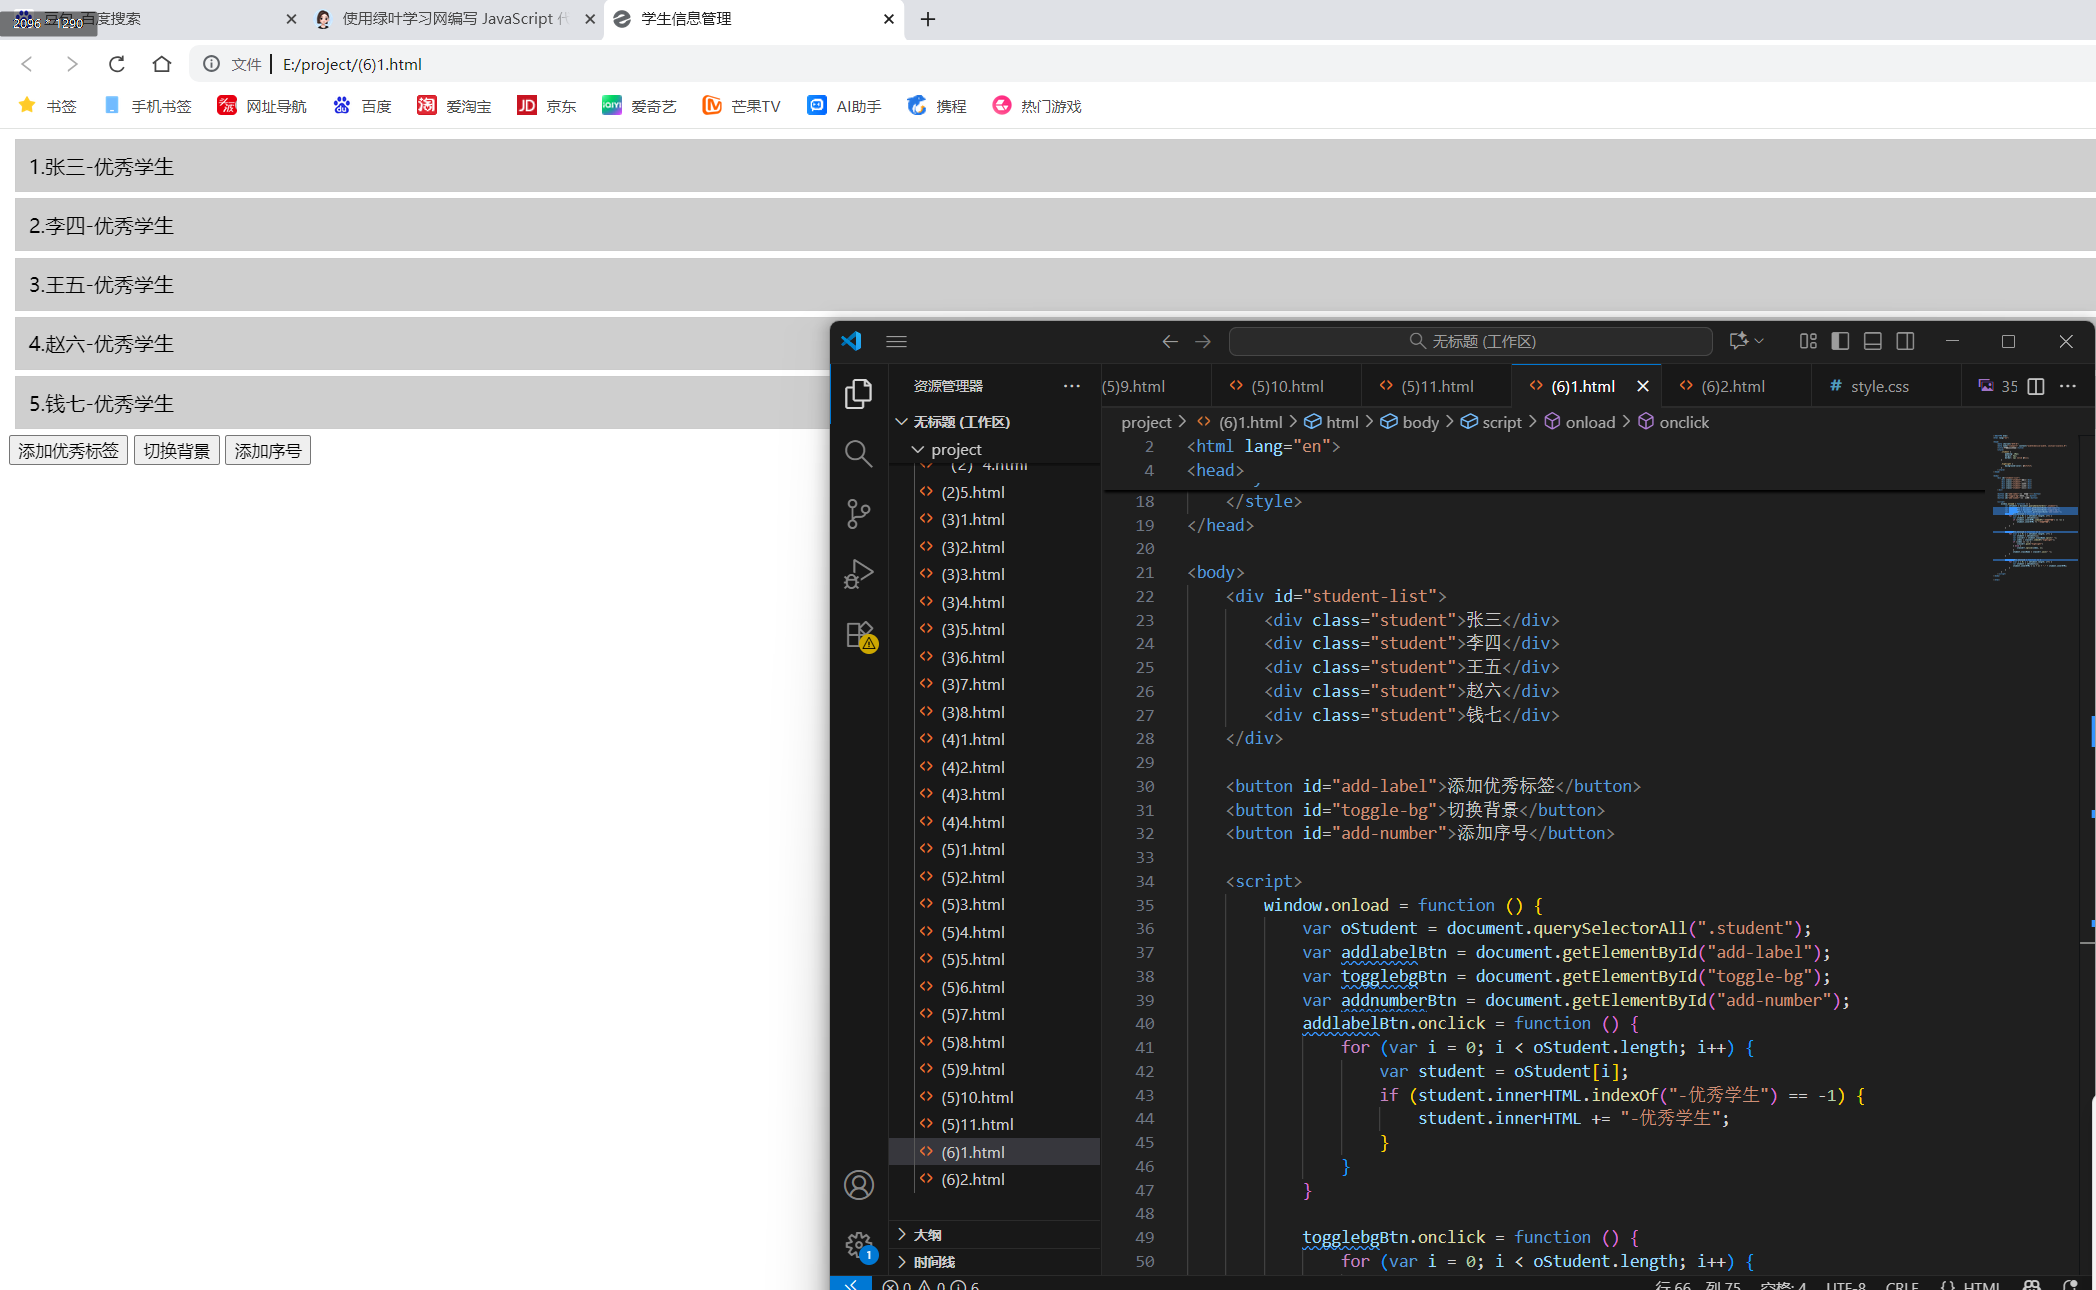Toggle the secondary side bar layout button
This screenshot has height=1290, width=2096.
tap(1906, 341)
